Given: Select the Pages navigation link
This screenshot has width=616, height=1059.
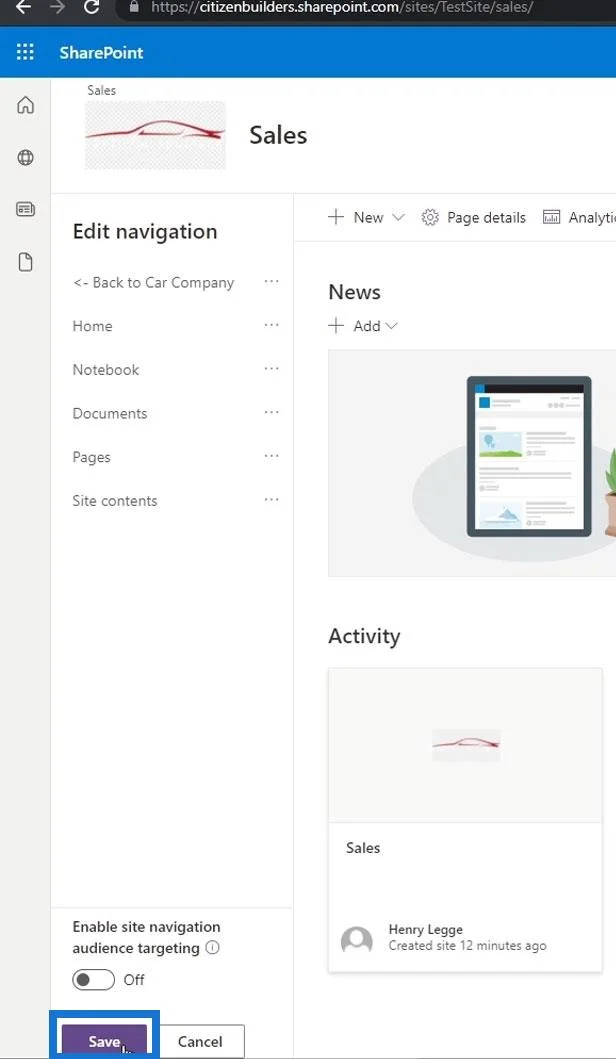Looking at the screenshot, I should (91, 457).
